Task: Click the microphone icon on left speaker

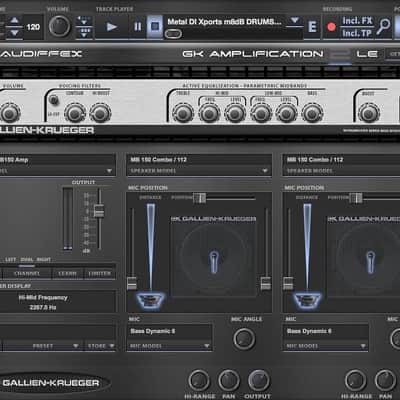Action: click(214, 262)
